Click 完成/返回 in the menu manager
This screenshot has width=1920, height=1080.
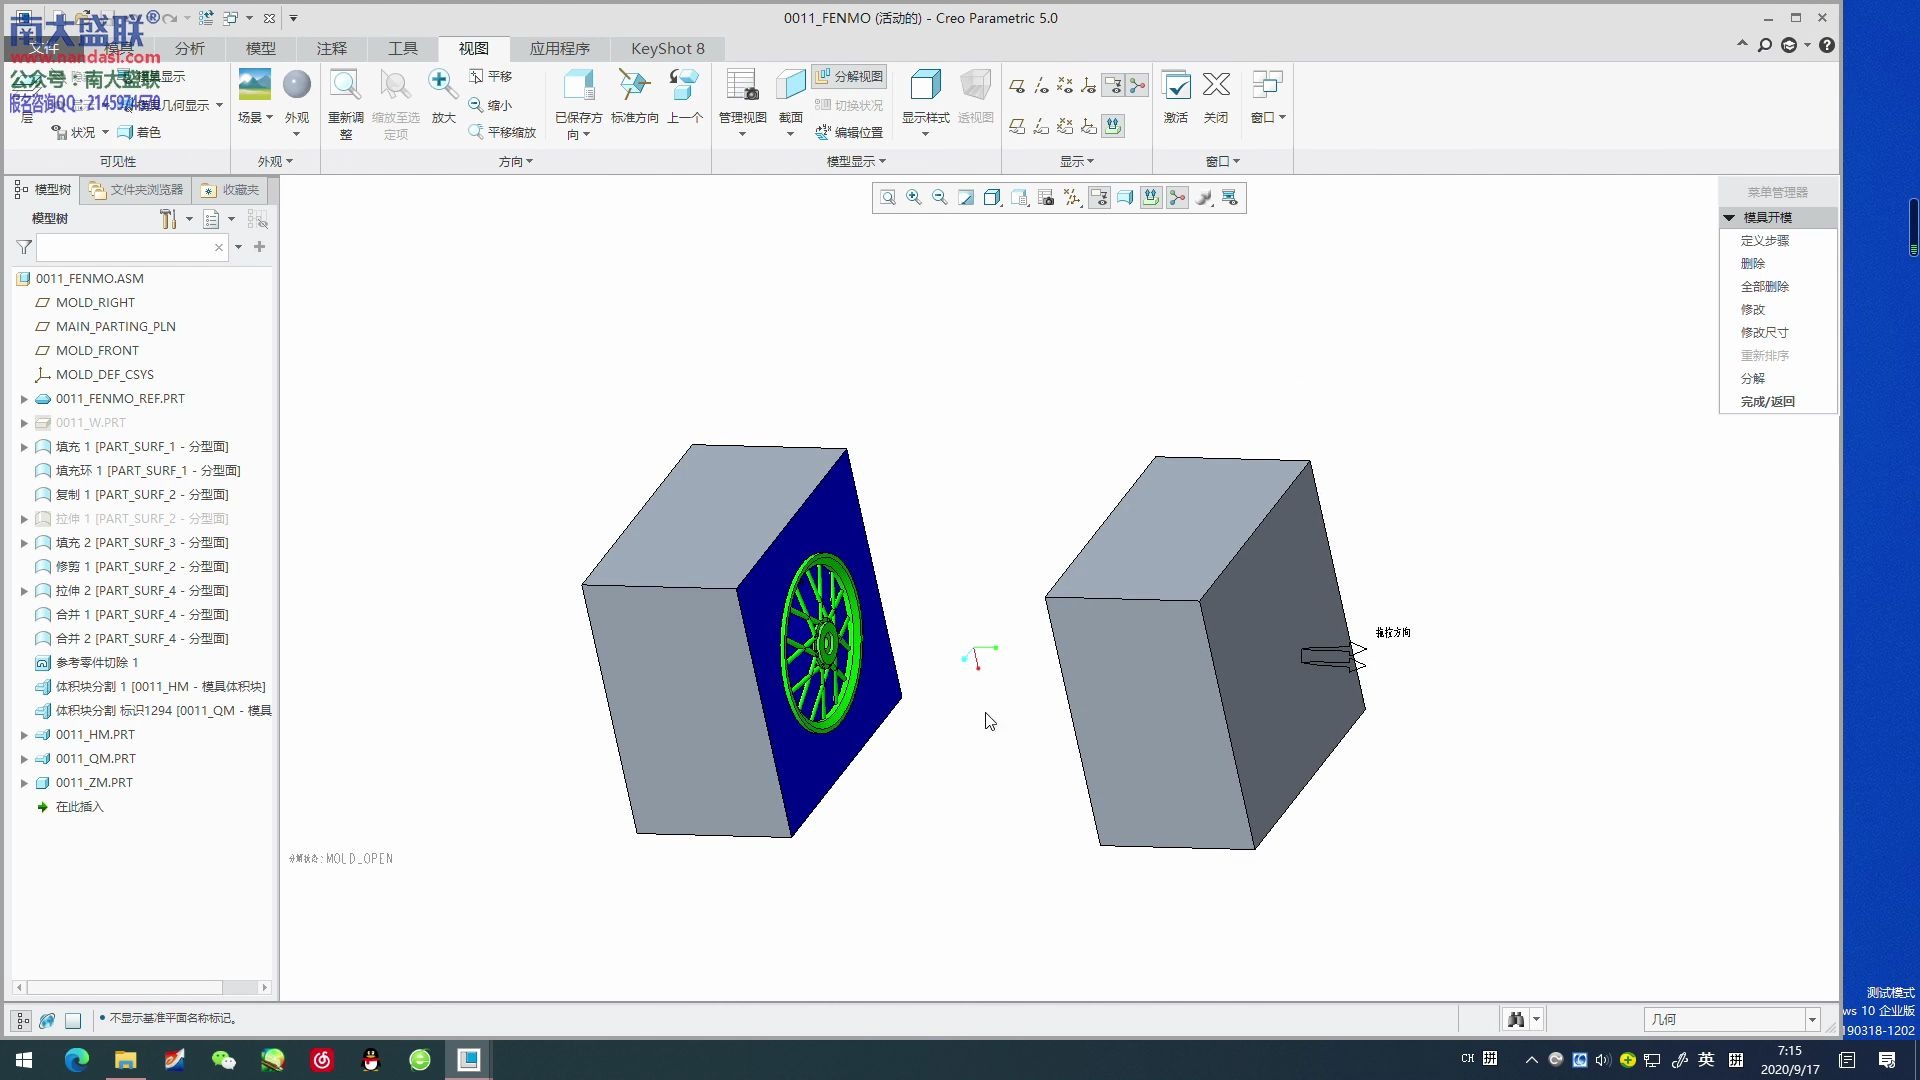[1767, 401]
